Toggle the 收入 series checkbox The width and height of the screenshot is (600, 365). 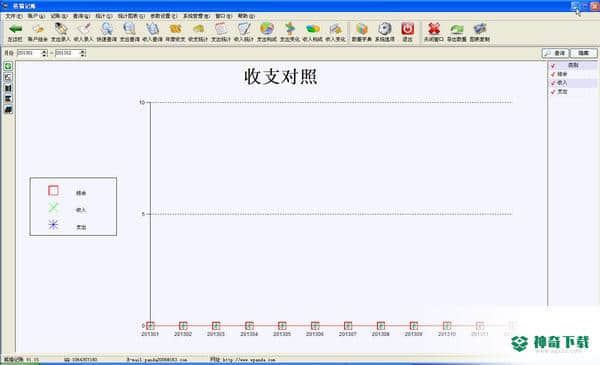tap(553, 83)
